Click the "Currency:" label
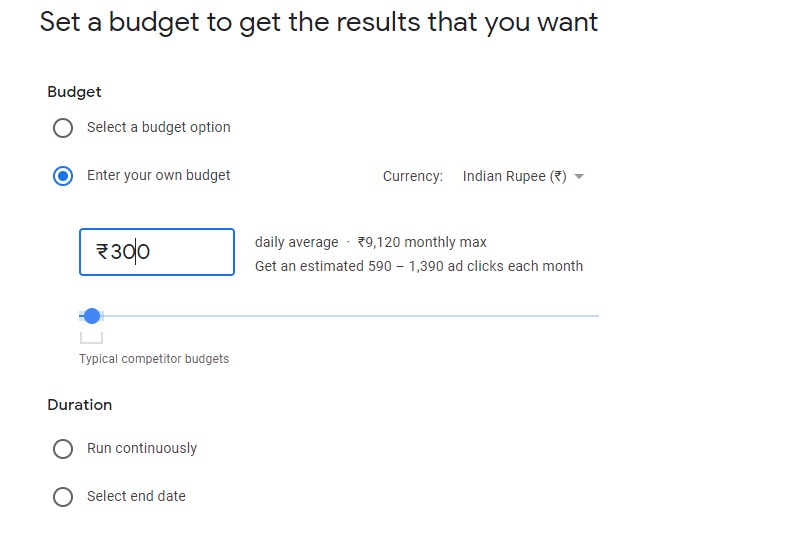 412,176
